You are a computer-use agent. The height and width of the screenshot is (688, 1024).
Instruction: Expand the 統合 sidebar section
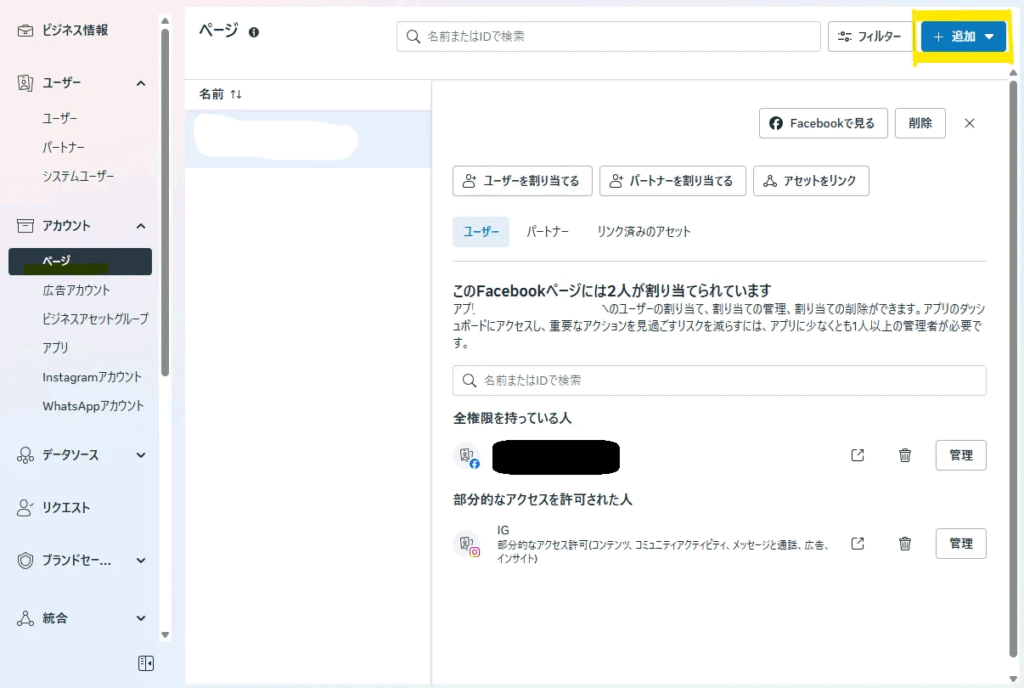[x=141, y=618]
